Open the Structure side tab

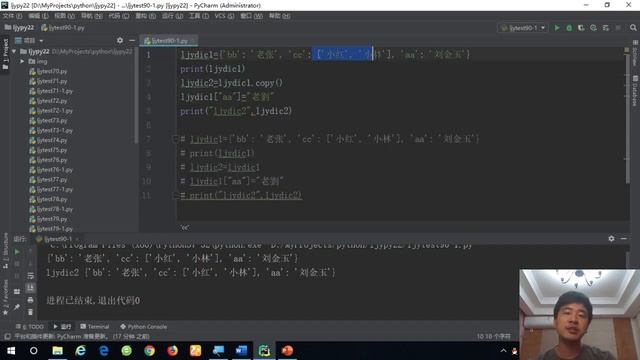5,250
